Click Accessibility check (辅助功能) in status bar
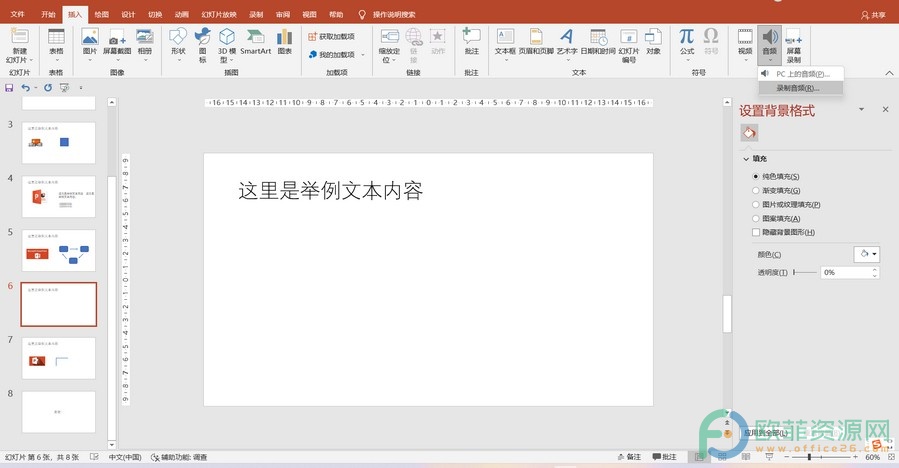 tap(179, 457)
